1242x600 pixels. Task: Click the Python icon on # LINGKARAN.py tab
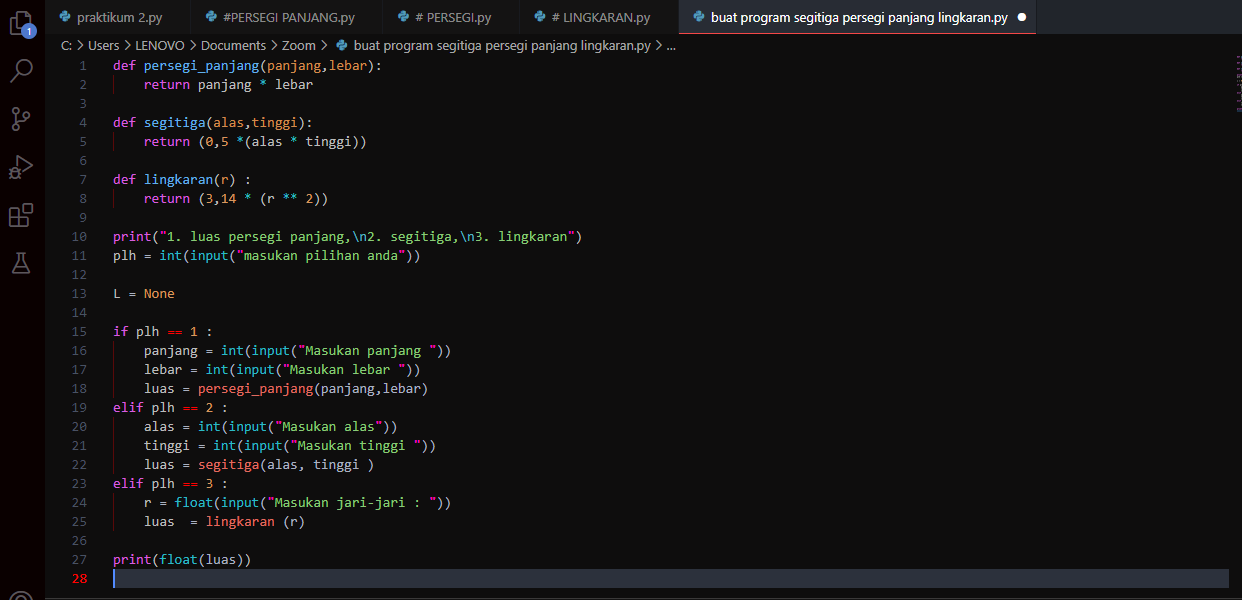click(x=541, y=17)
